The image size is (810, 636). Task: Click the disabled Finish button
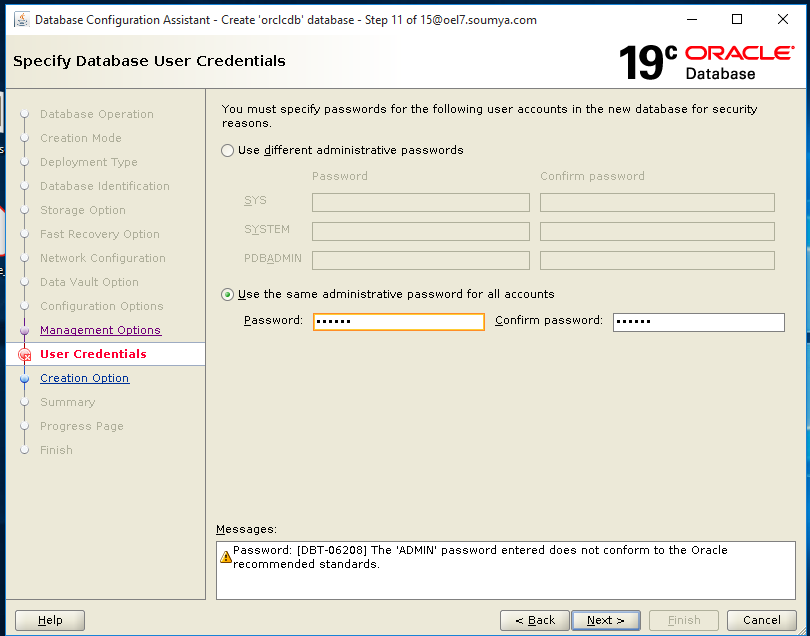684,620
